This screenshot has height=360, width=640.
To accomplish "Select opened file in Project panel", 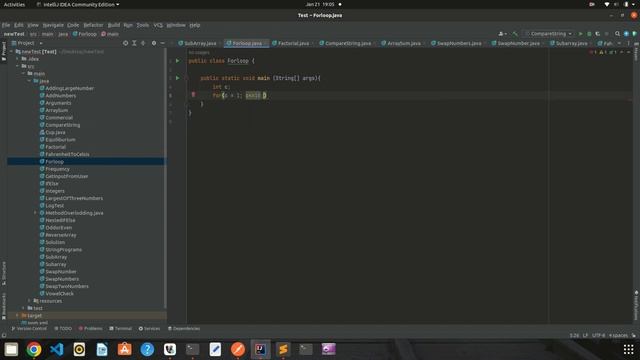I will [125, 43].
